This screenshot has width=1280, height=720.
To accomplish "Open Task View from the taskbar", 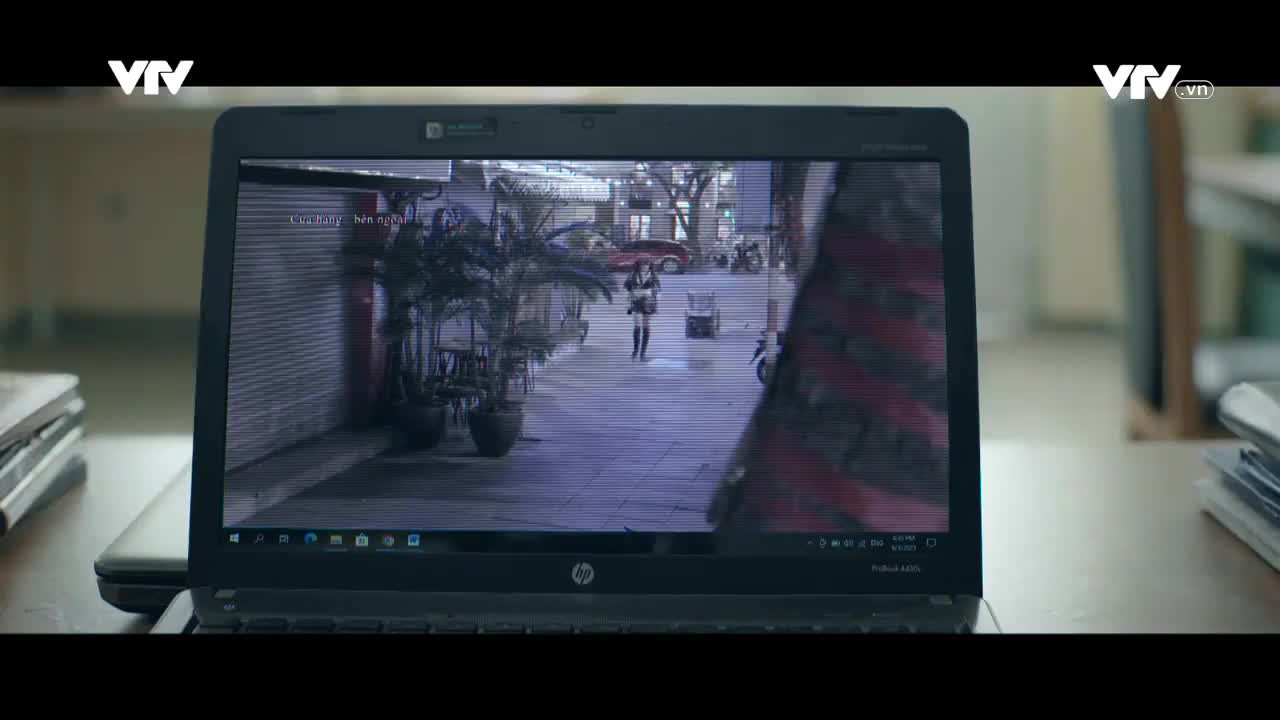I will tap(284, 539).
